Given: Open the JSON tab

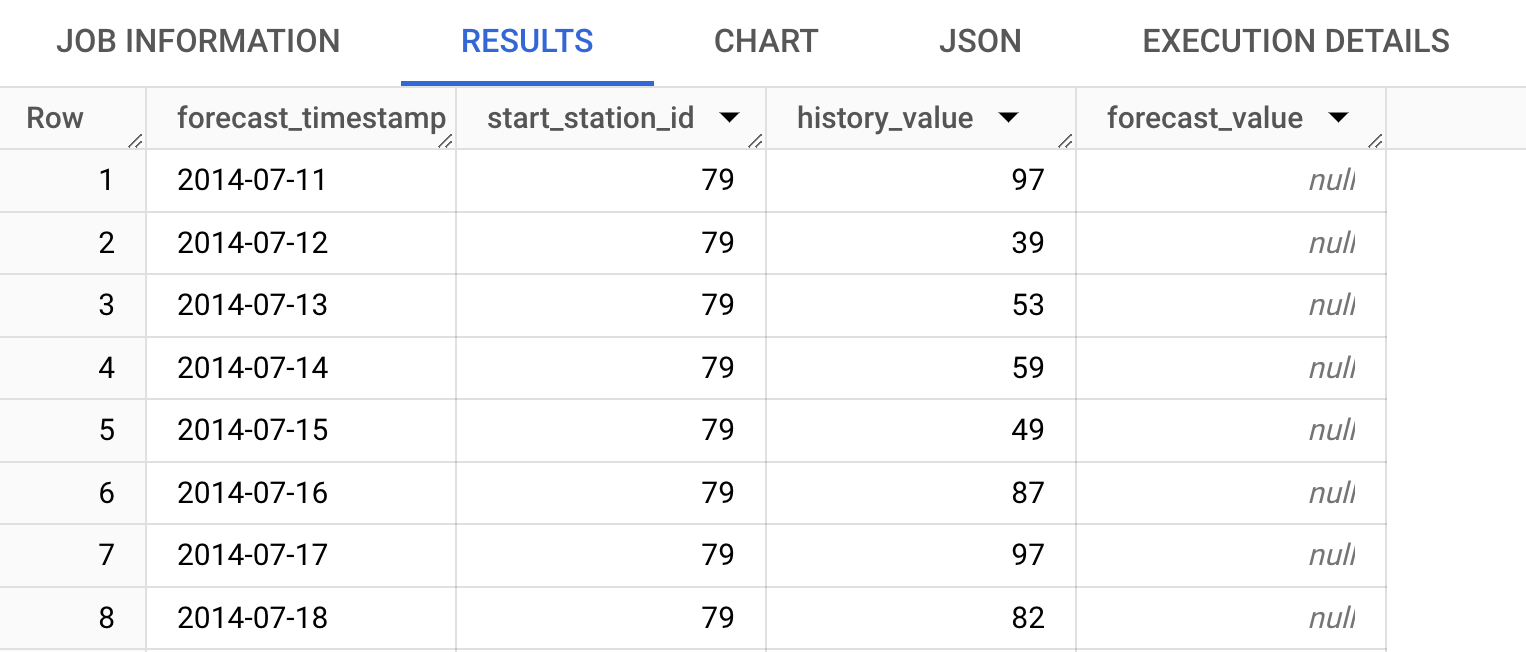Looking at the screenshot, I should click(980, 42).
